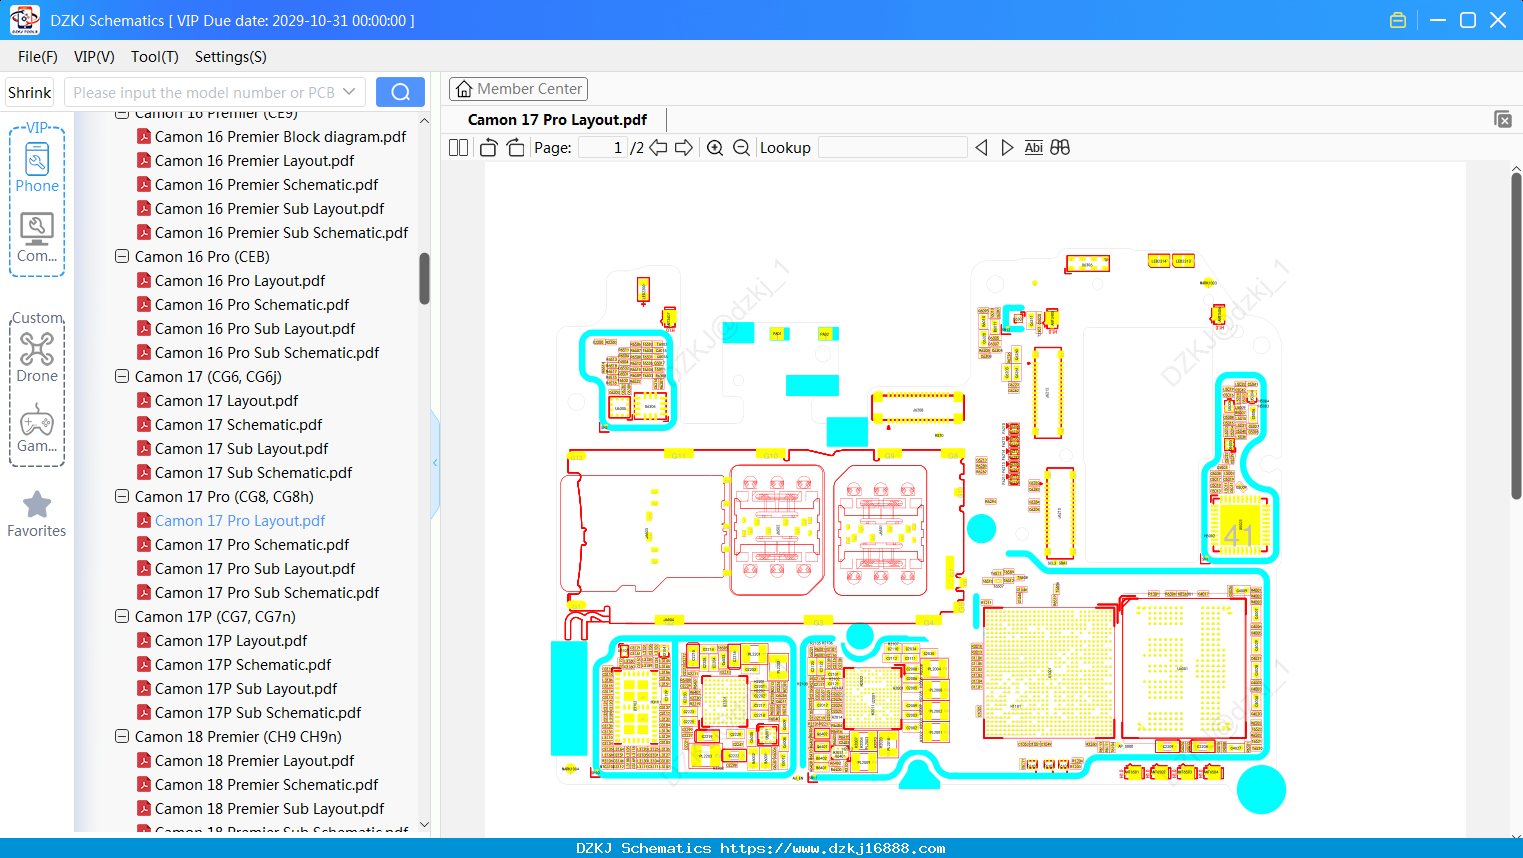
Task: Click the document view scrollbar thumb
Action: pyautogui.click(x=1516, y=336)
